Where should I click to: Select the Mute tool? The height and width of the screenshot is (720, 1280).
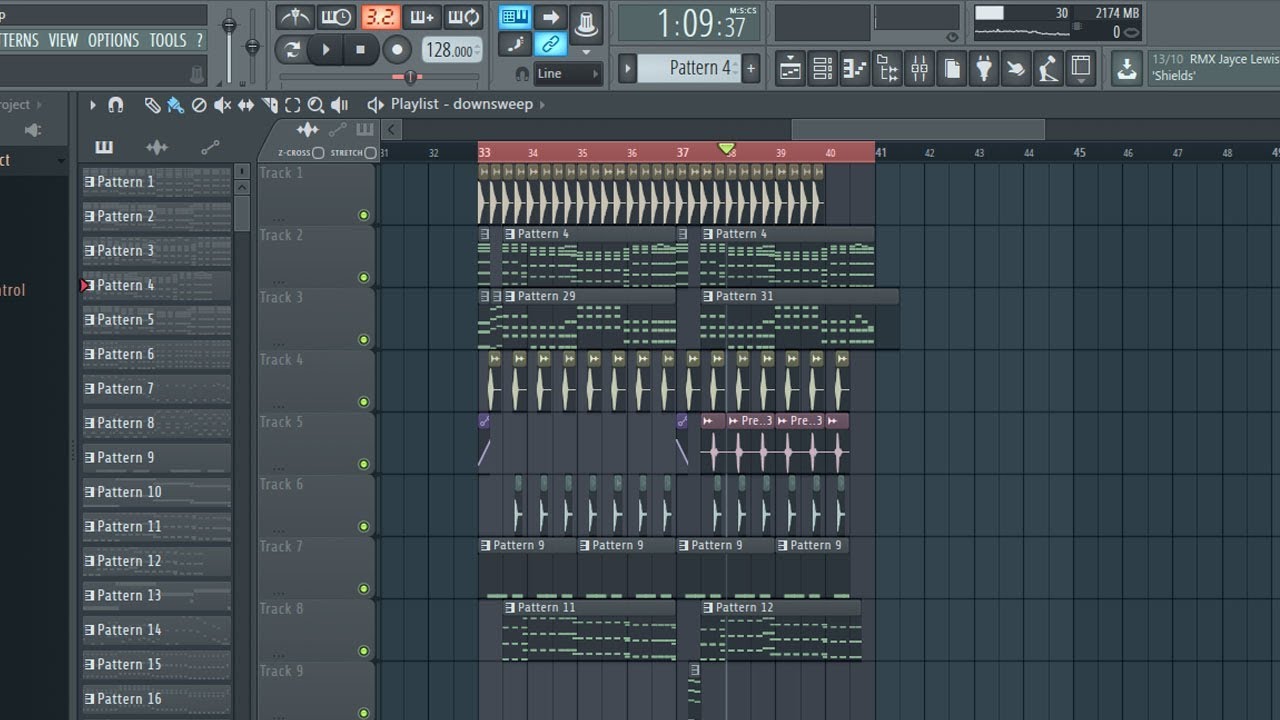click(222, 105)
